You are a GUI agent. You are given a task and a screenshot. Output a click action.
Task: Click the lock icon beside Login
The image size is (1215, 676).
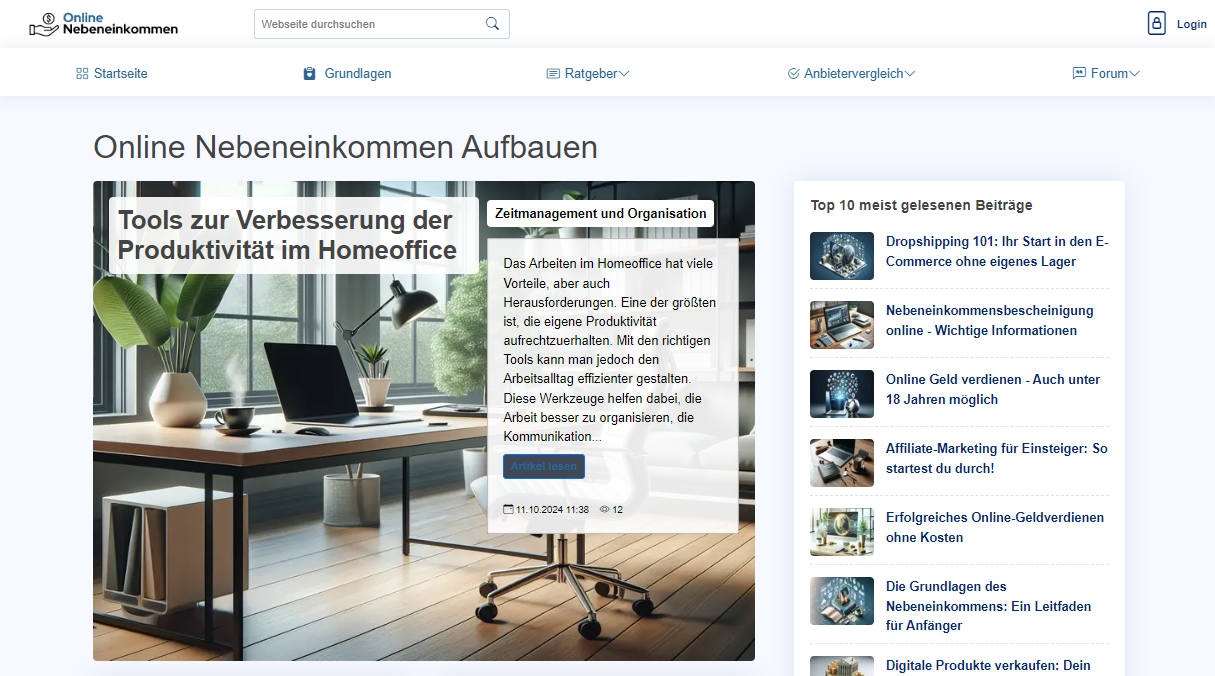pyautogui.click(x=1156, y=22)
